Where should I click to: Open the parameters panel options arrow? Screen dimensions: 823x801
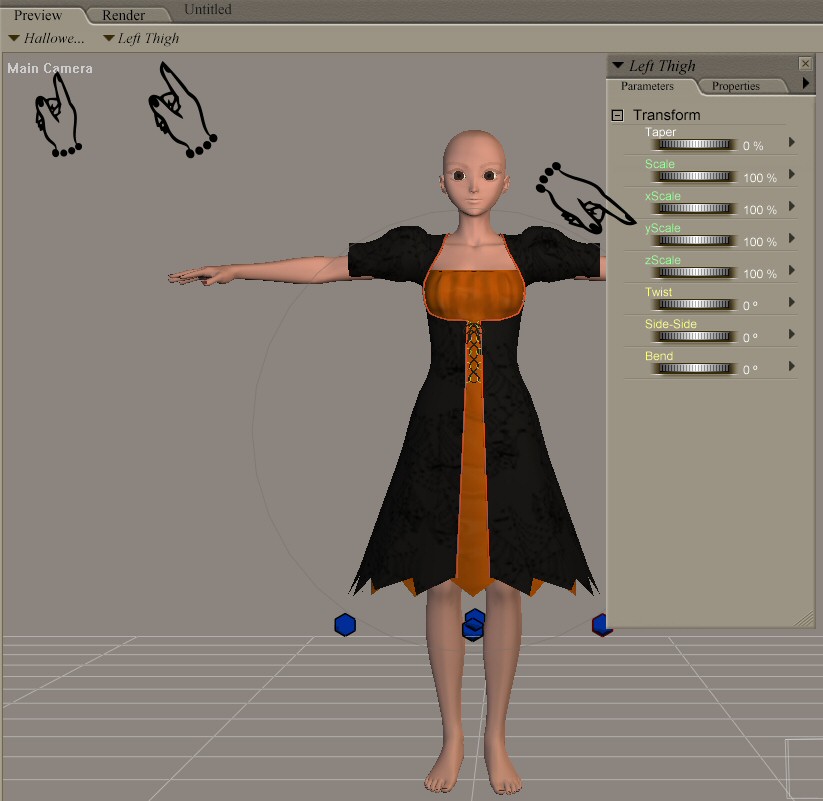coord(806,85)
